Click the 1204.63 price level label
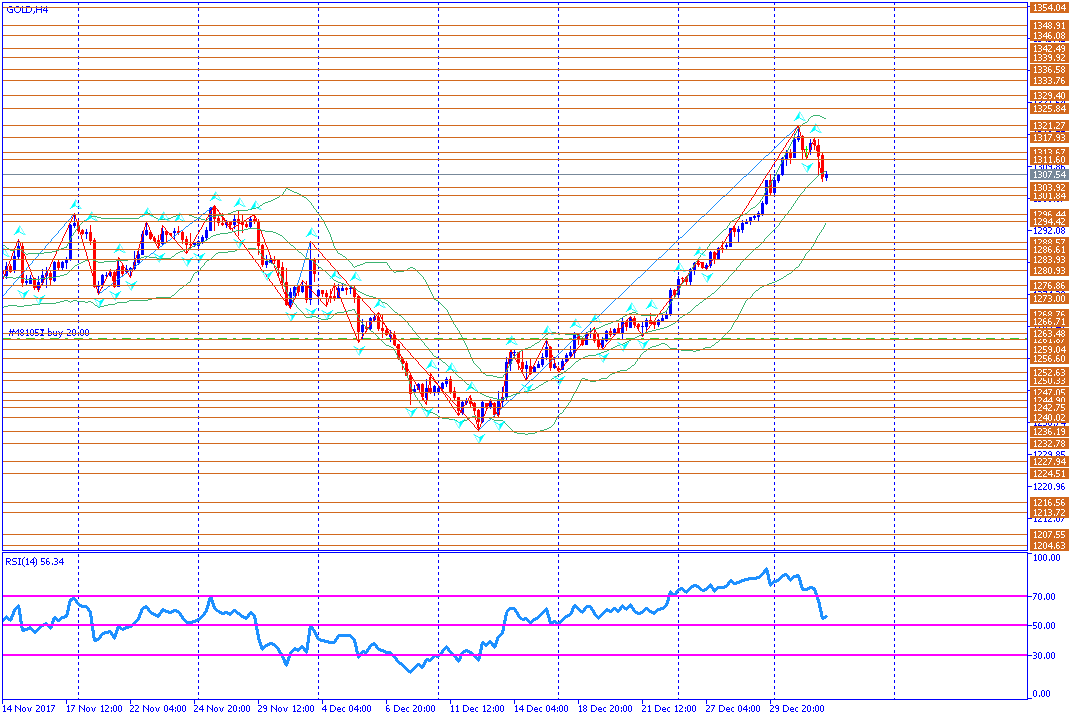This screenshot has height=720, width=1080. (1049, 546)
